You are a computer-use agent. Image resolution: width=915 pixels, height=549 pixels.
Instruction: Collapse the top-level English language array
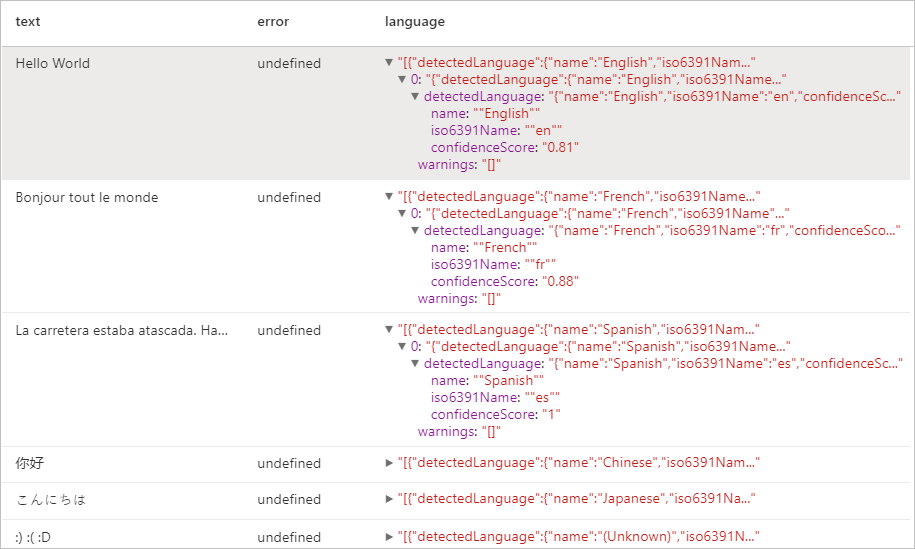(390, 63)
